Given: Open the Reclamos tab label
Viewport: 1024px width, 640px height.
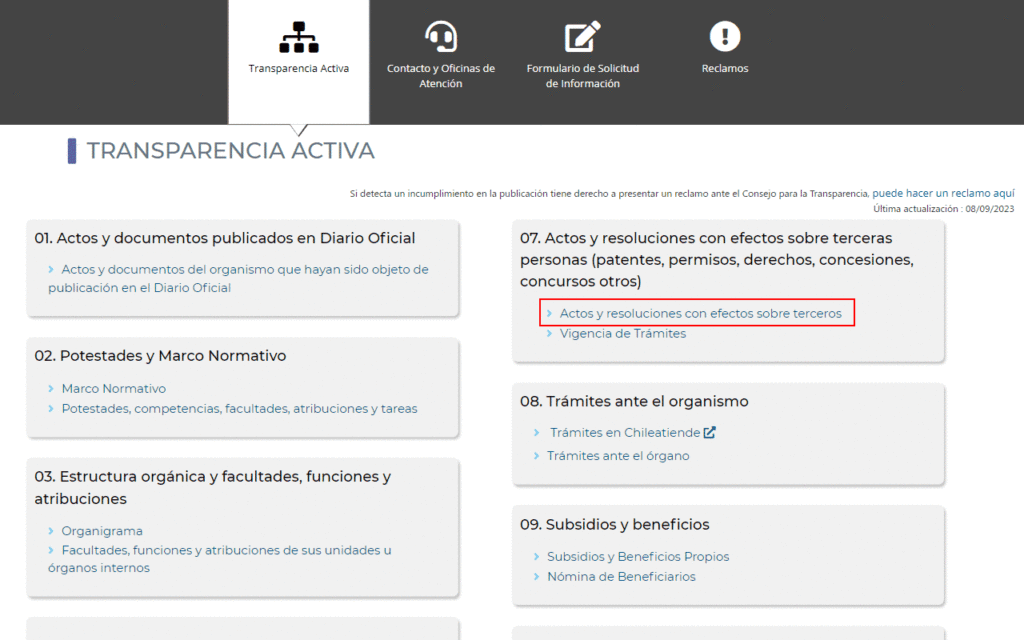Looking at the screenshot, I should pyautogui.click(x=725, y=69).
